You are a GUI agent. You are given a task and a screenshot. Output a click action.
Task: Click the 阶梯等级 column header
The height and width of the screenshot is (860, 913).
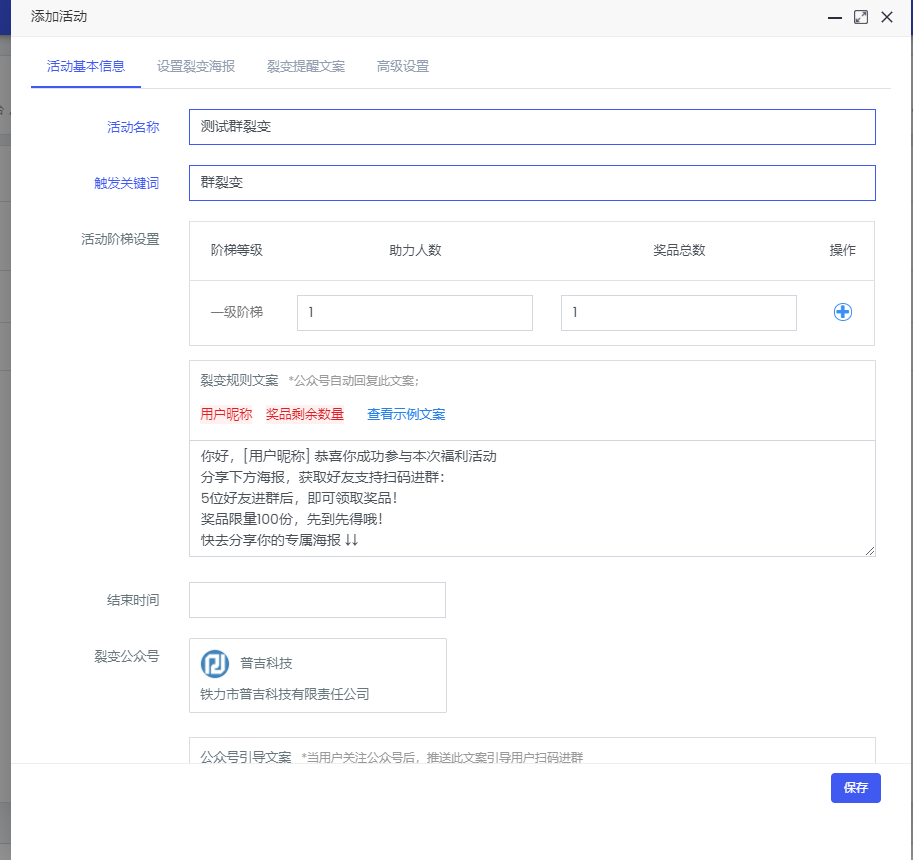pyautogui.click(x=236, y=250)
